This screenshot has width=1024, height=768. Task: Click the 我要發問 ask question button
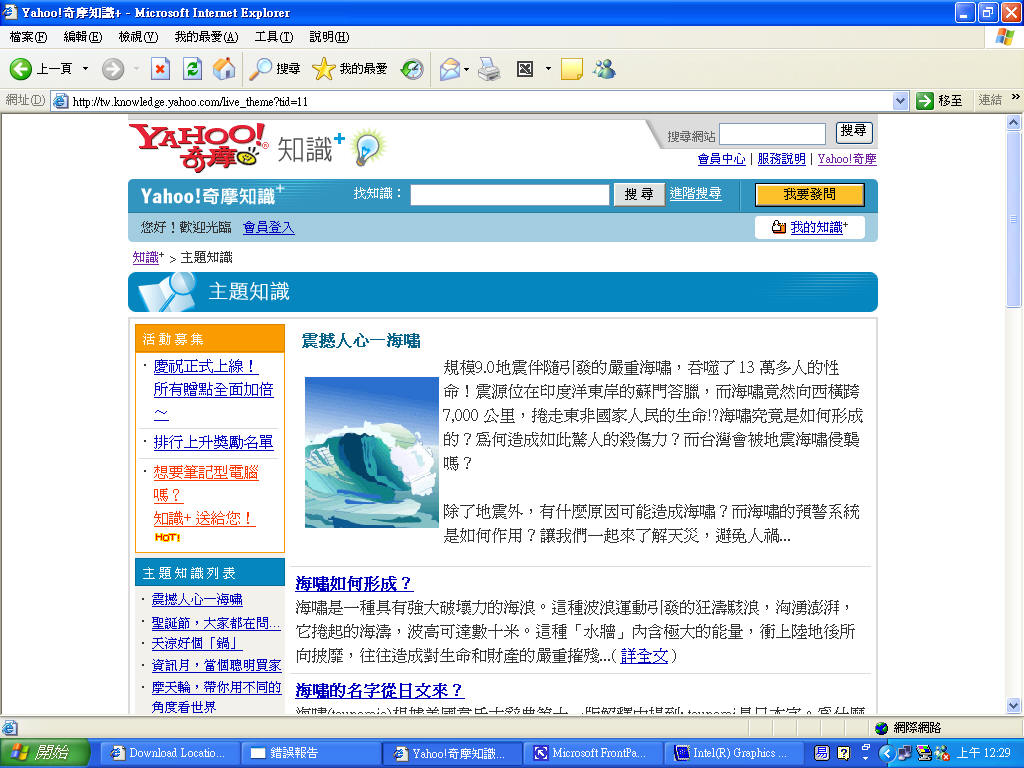809,194
